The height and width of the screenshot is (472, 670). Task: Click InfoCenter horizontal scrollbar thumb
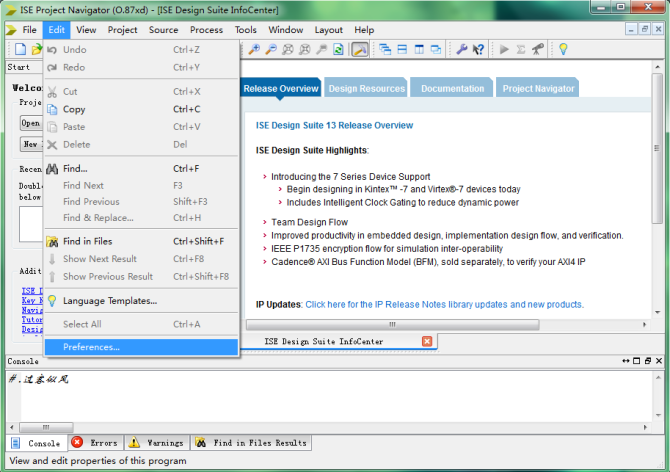pos(393,325)
